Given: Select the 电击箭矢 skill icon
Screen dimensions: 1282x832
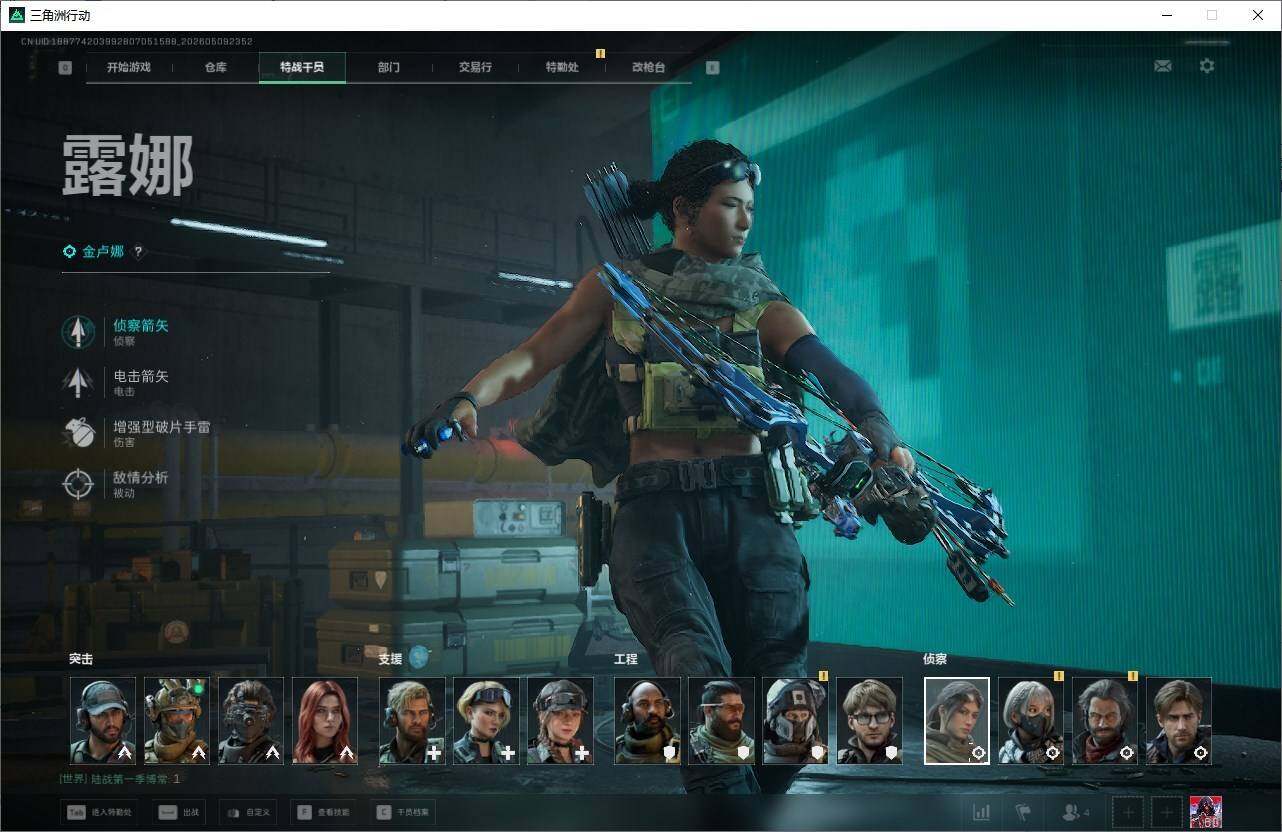Looking at the screenshot, I should [x=78, y=382].
